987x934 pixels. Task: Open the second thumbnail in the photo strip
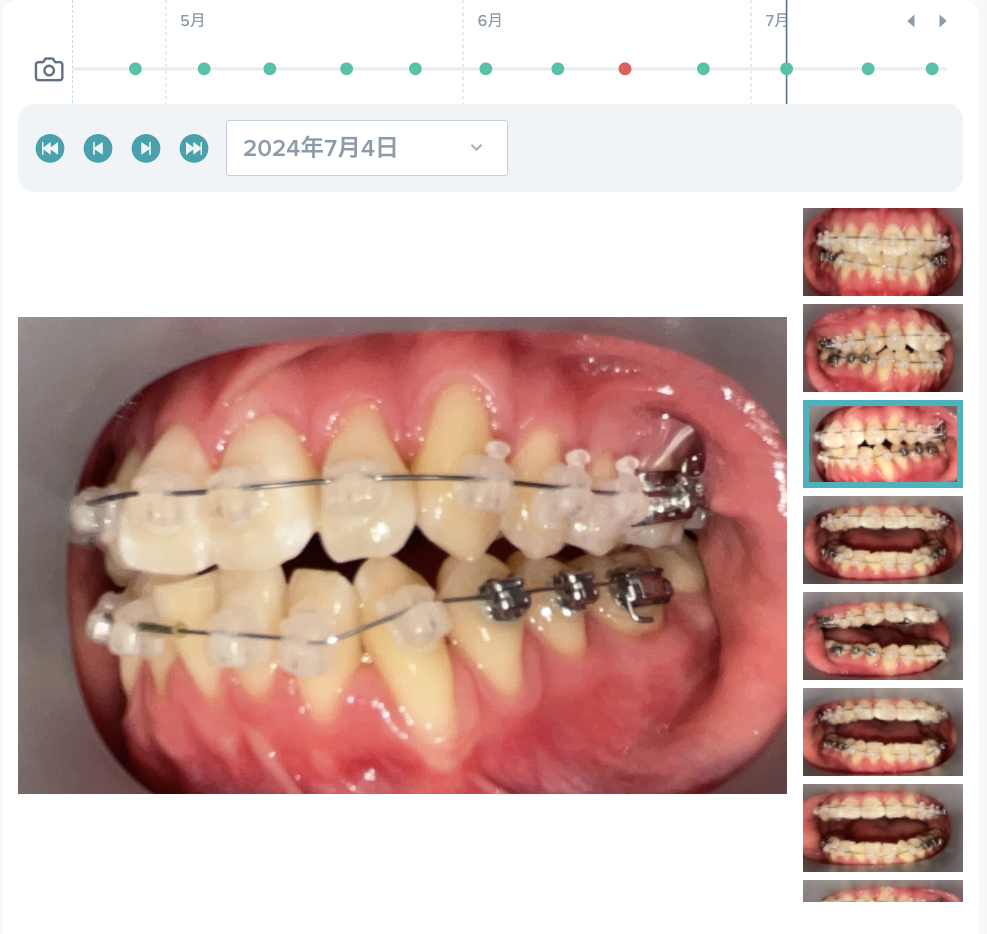pos(883,348)
